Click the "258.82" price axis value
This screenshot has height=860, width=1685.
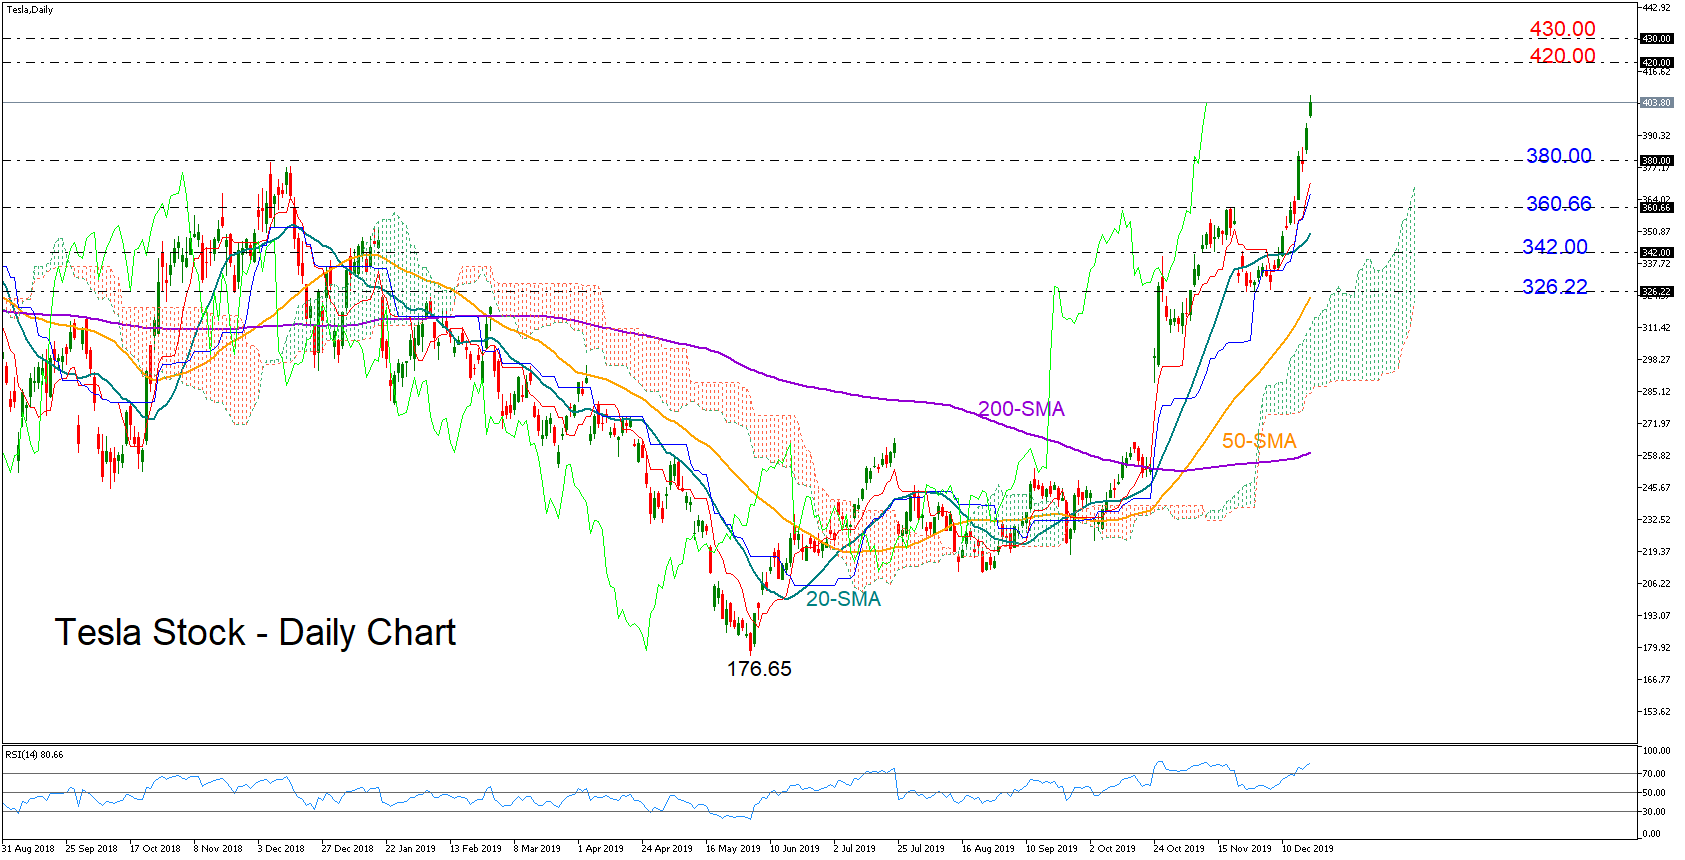point(1656,456)
